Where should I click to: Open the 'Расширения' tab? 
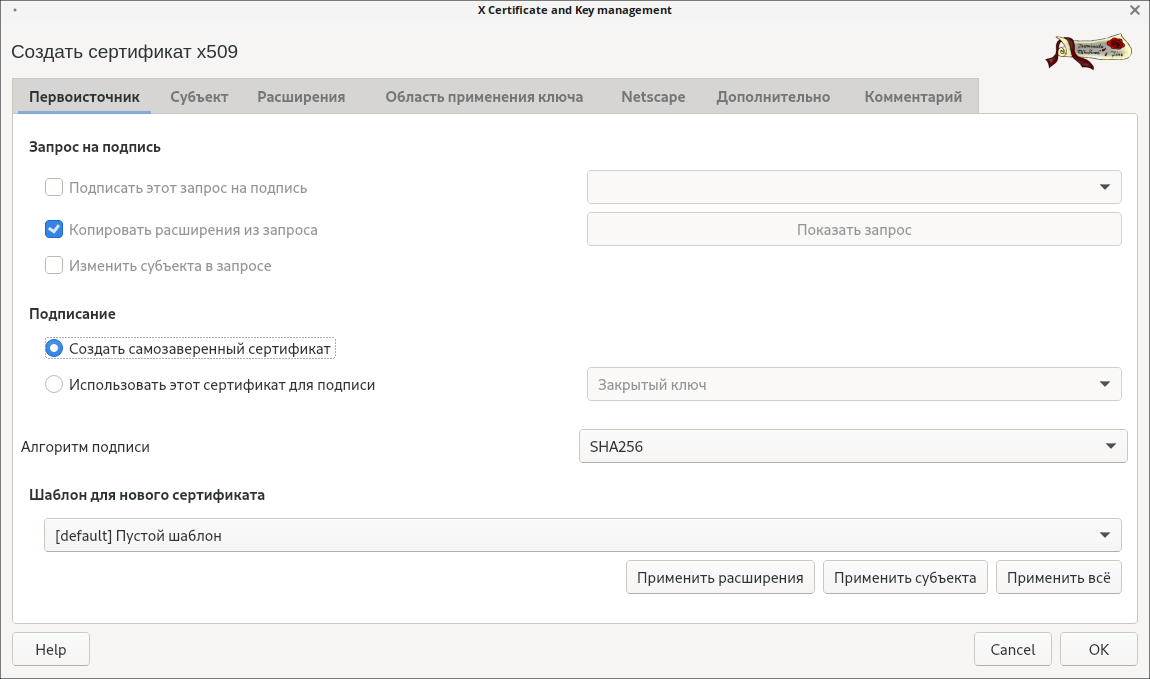click(301, 97)
